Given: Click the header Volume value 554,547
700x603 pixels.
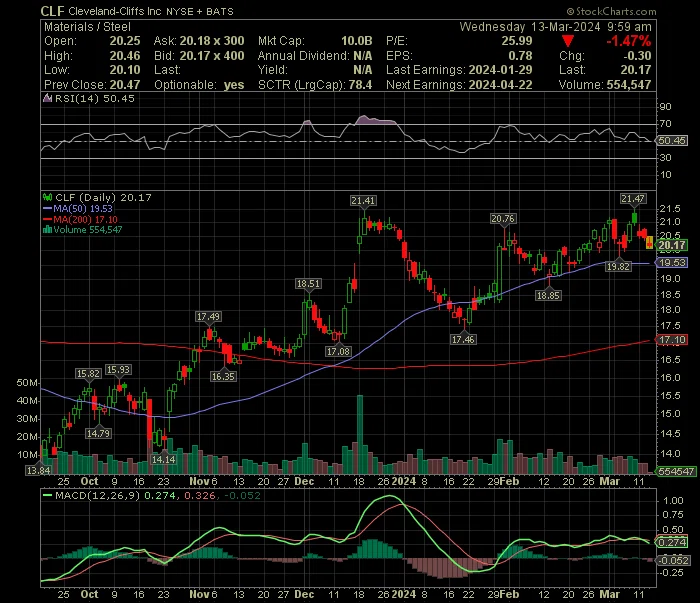Looking at the screenshot, I should point(628,85).
